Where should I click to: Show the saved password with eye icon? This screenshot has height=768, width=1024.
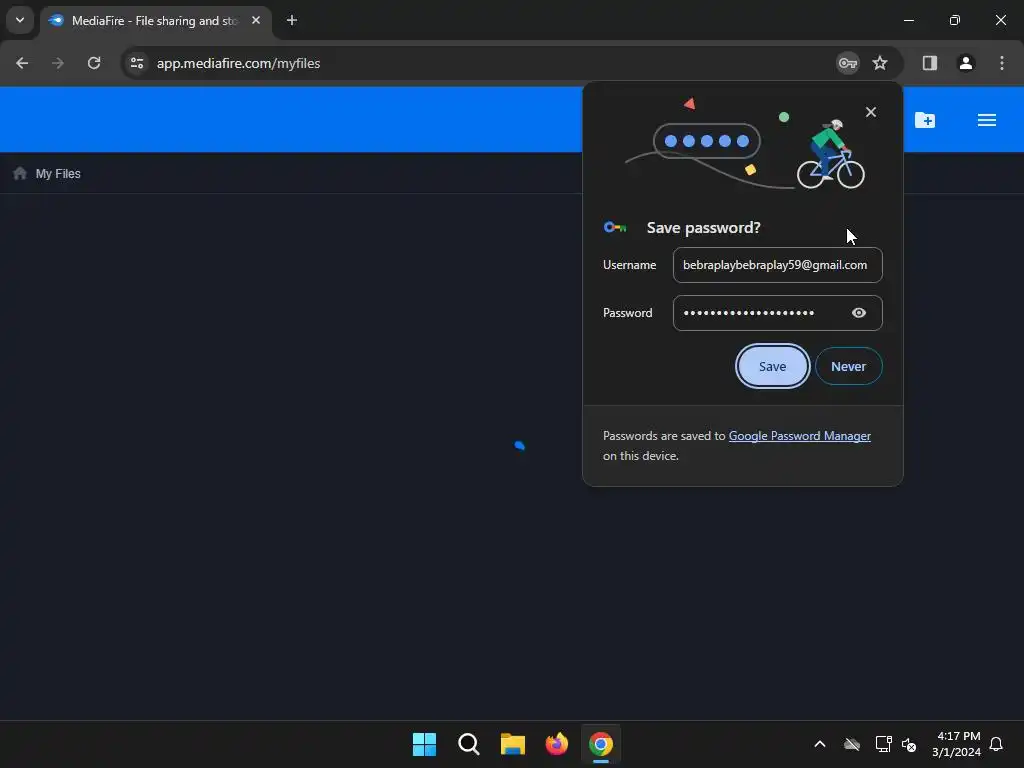tap(859, 313)
